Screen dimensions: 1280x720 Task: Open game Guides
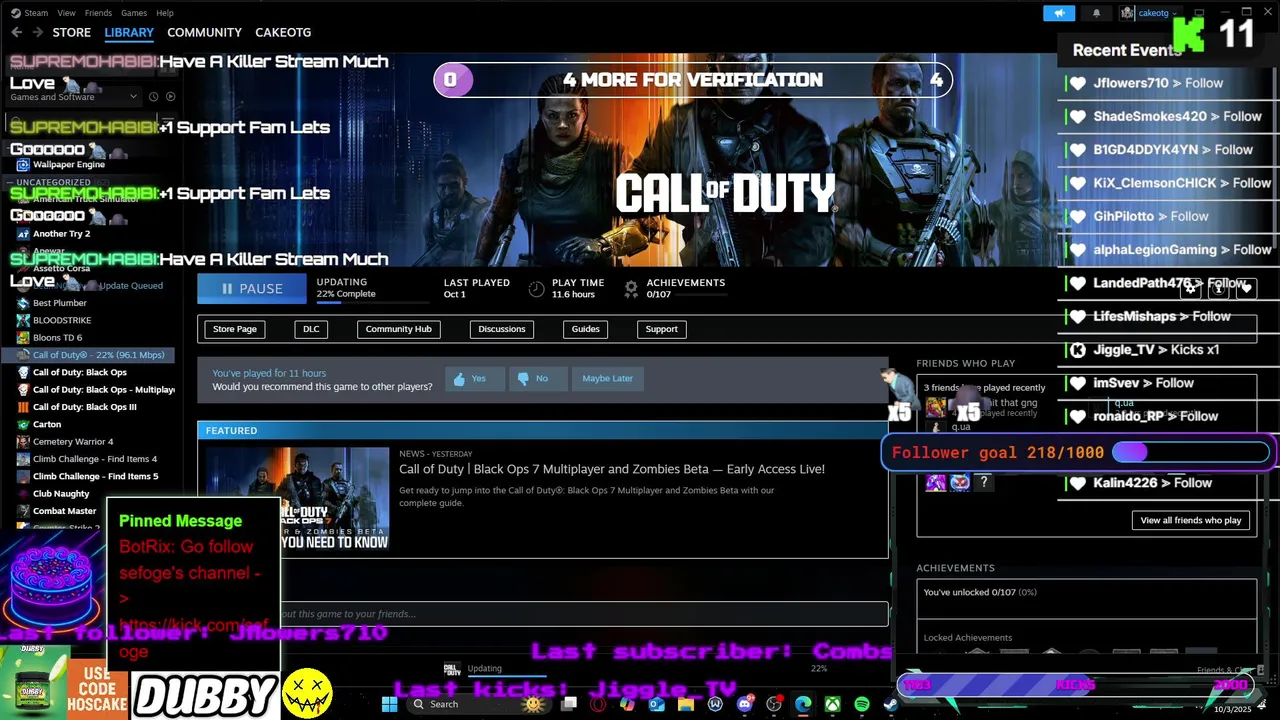tap(586, 329)
